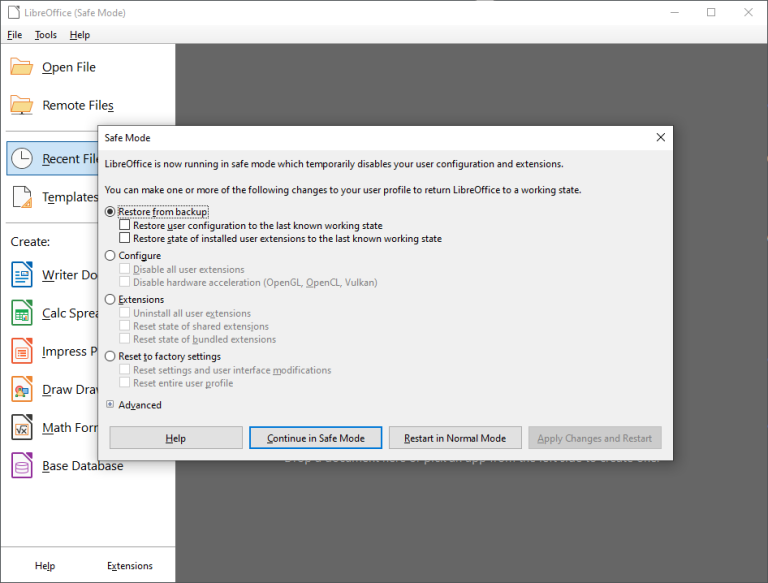Click the dialog Help button
768x583 pixels.
coord(176,438)
